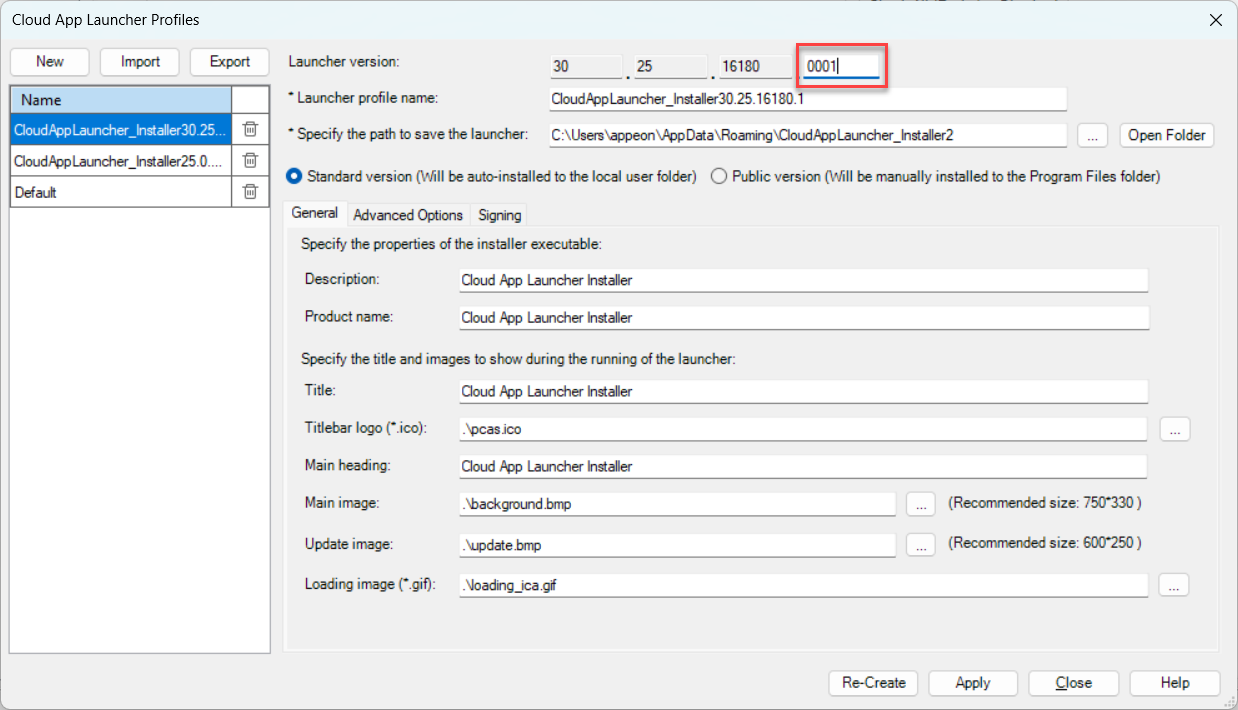Browse for the launcher save path
The image size is (1238, 710).
(x=1092, y=136)
